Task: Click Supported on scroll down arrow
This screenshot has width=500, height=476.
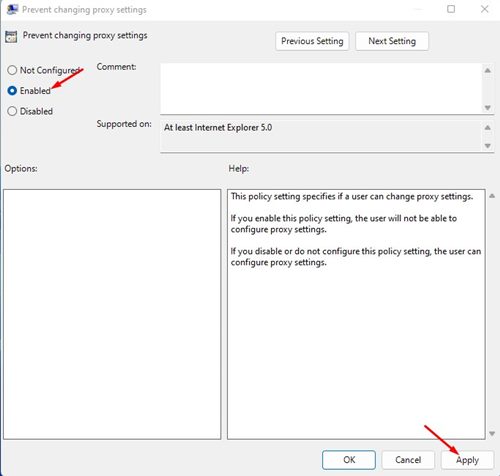Action: click(488, 146)
